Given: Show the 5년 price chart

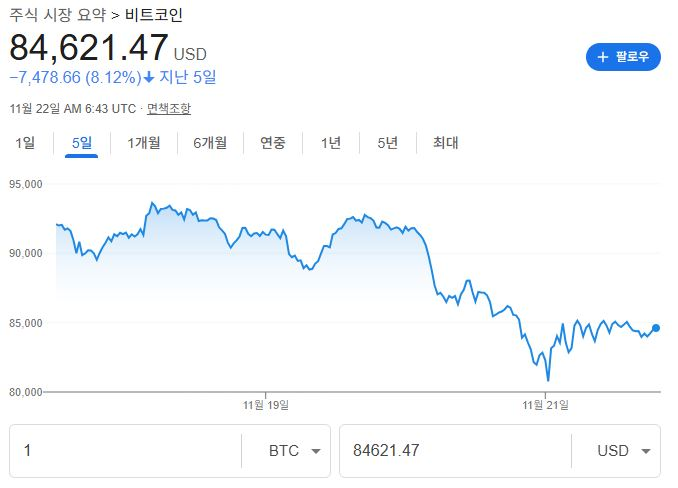Looking at the screenshot, I should 387,143.
